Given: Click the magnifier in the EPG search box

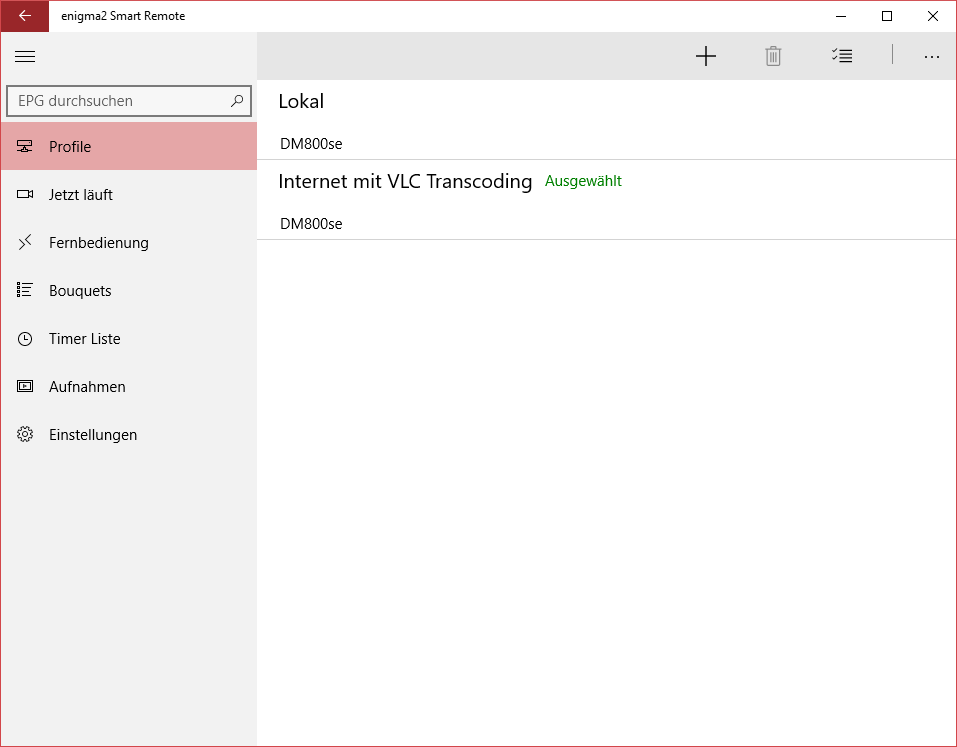Looking at the screenshot, I should click(x=236, y=101).
